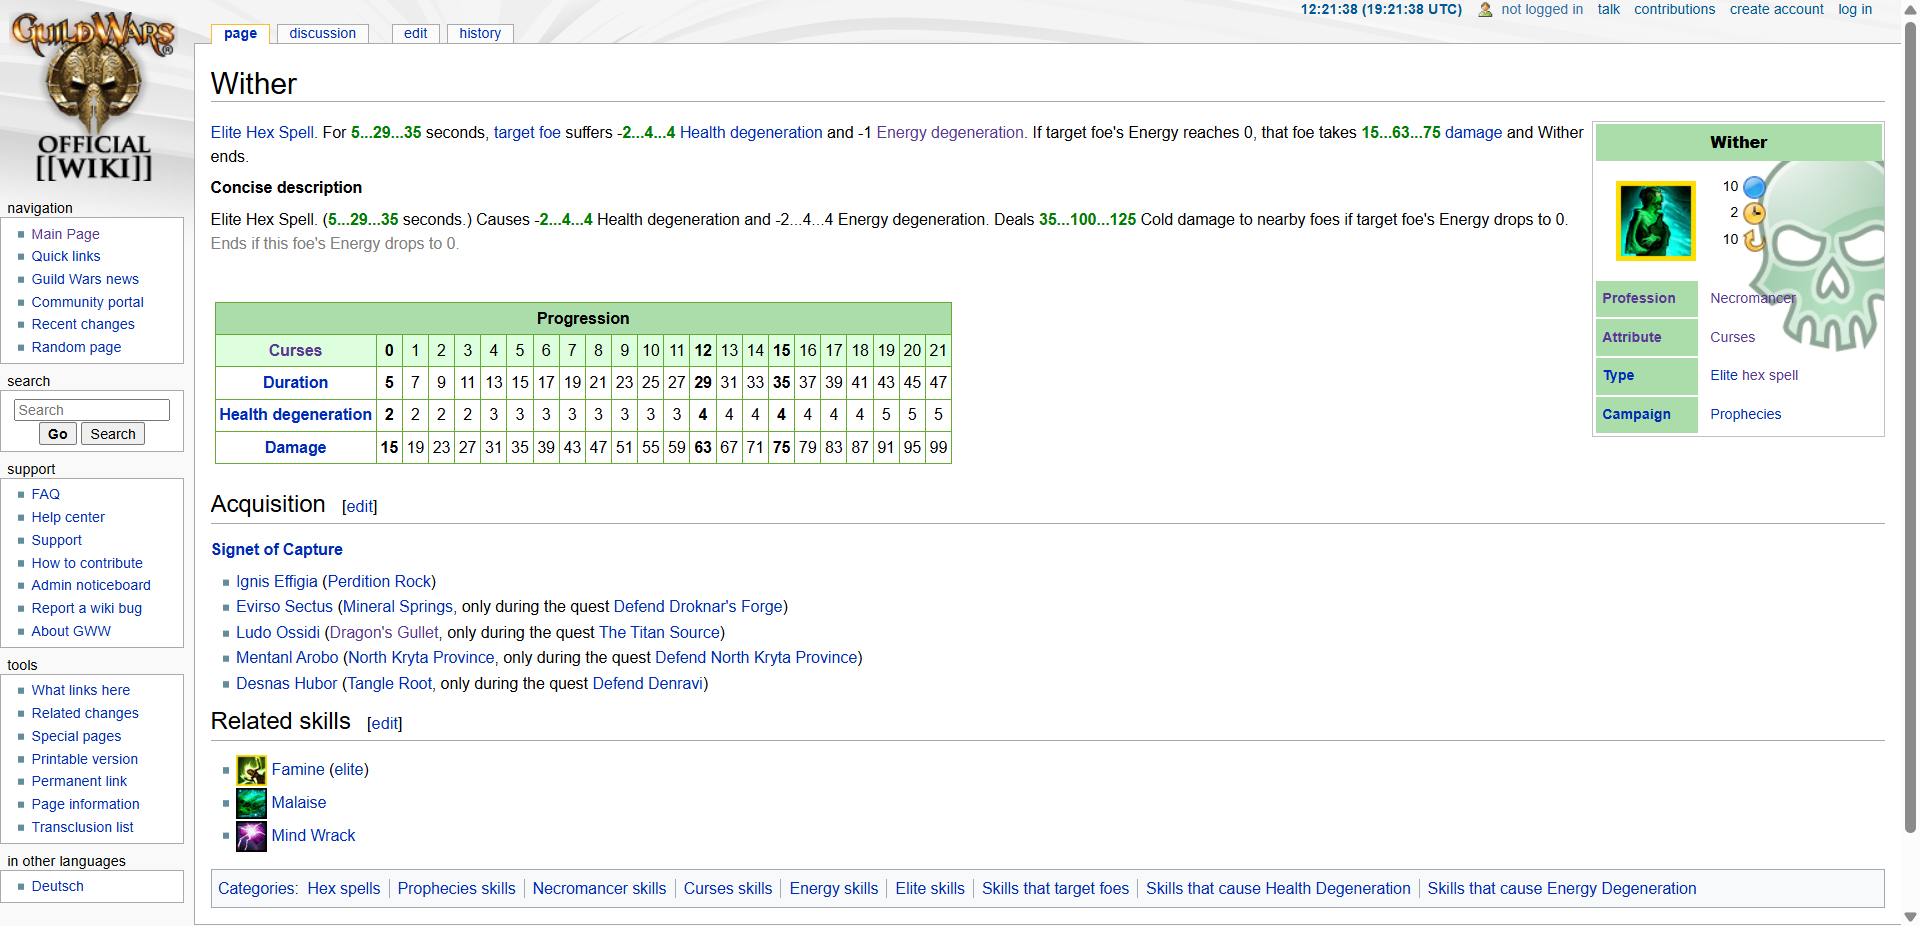Click the log in link
The height and width of the screenshot is (926, 1920).
(1855, 9)
